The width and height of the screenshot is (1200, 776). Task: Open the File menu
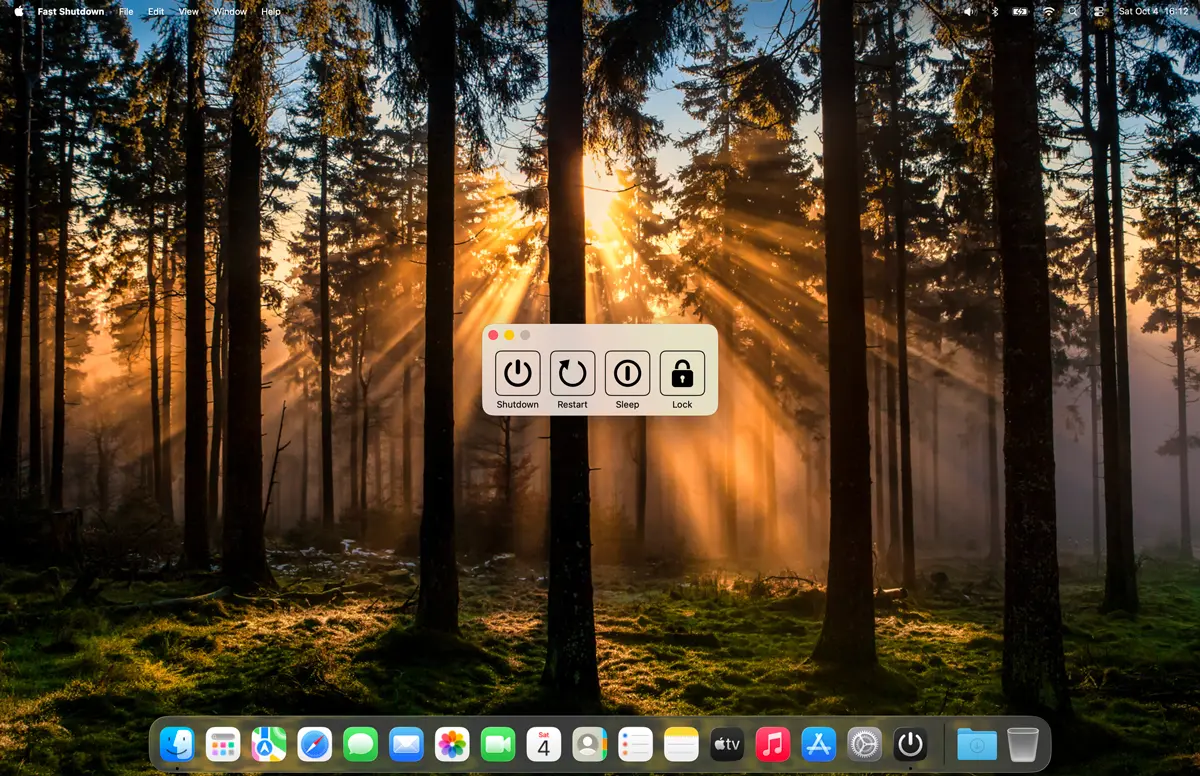click(126, 11)
